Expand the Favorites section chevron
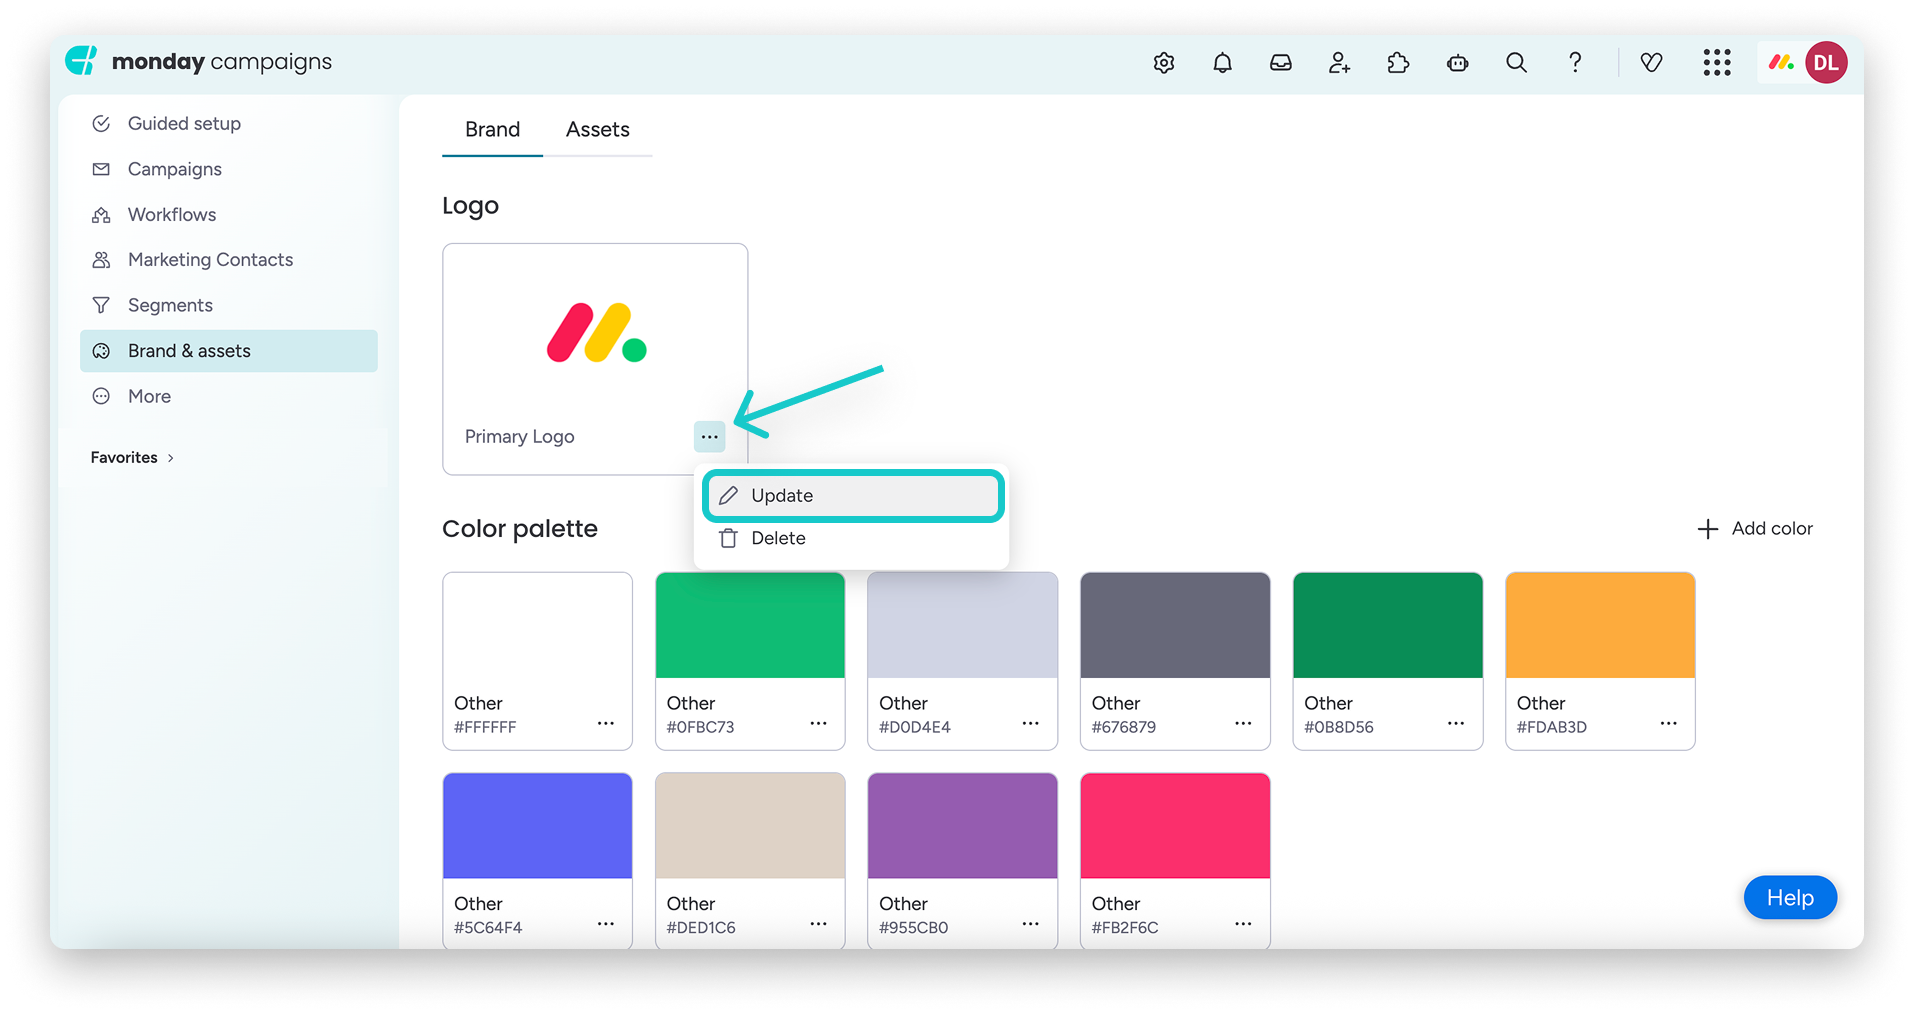Image resolution: width=1914 pixels, height=1014 pixels. [x=171, y=458]
